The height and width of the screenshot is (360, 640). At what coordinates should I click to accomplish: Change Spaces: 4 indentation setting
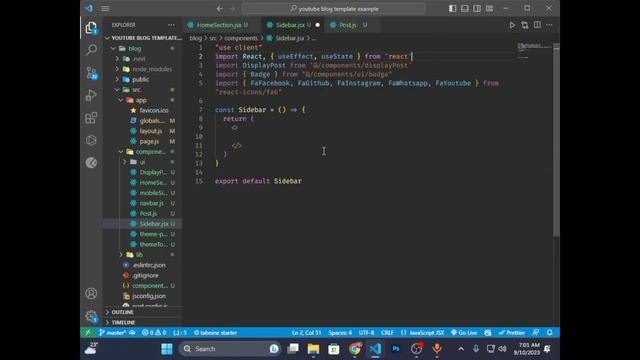[340, 333]
